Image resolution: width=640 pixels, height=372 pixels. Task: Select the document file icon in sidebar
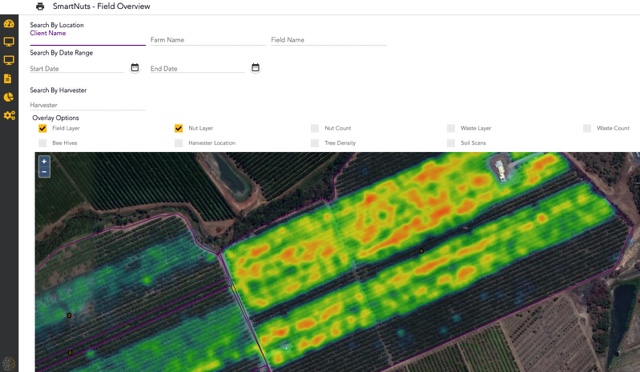(x=7, y=78)
